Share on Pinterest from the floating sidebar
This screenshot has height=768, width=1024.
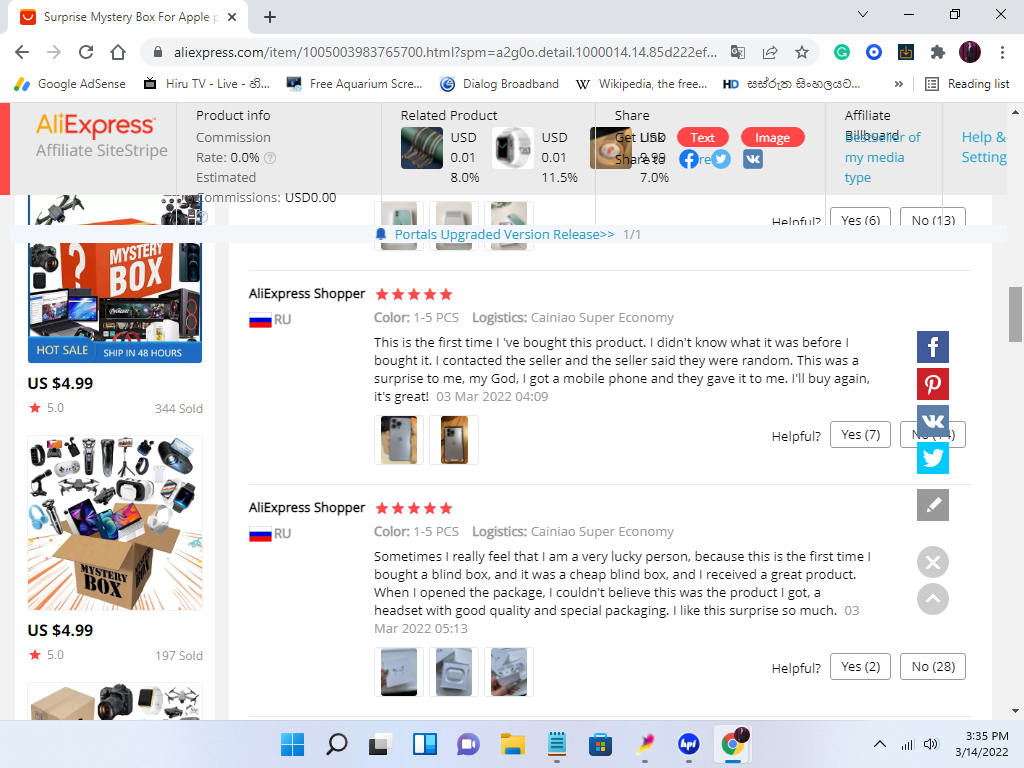click(933, 383)
